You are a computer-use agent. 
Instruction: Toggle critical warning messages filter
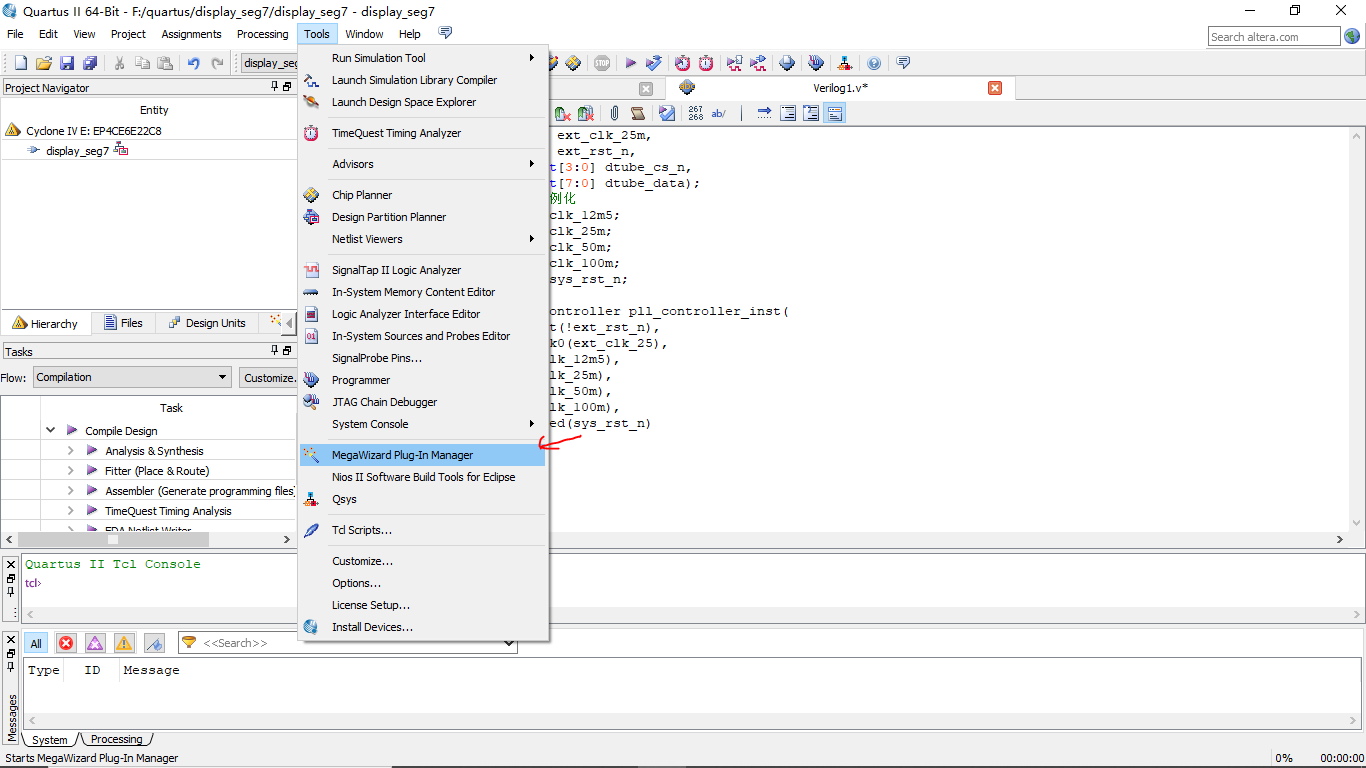pos(95,643)
